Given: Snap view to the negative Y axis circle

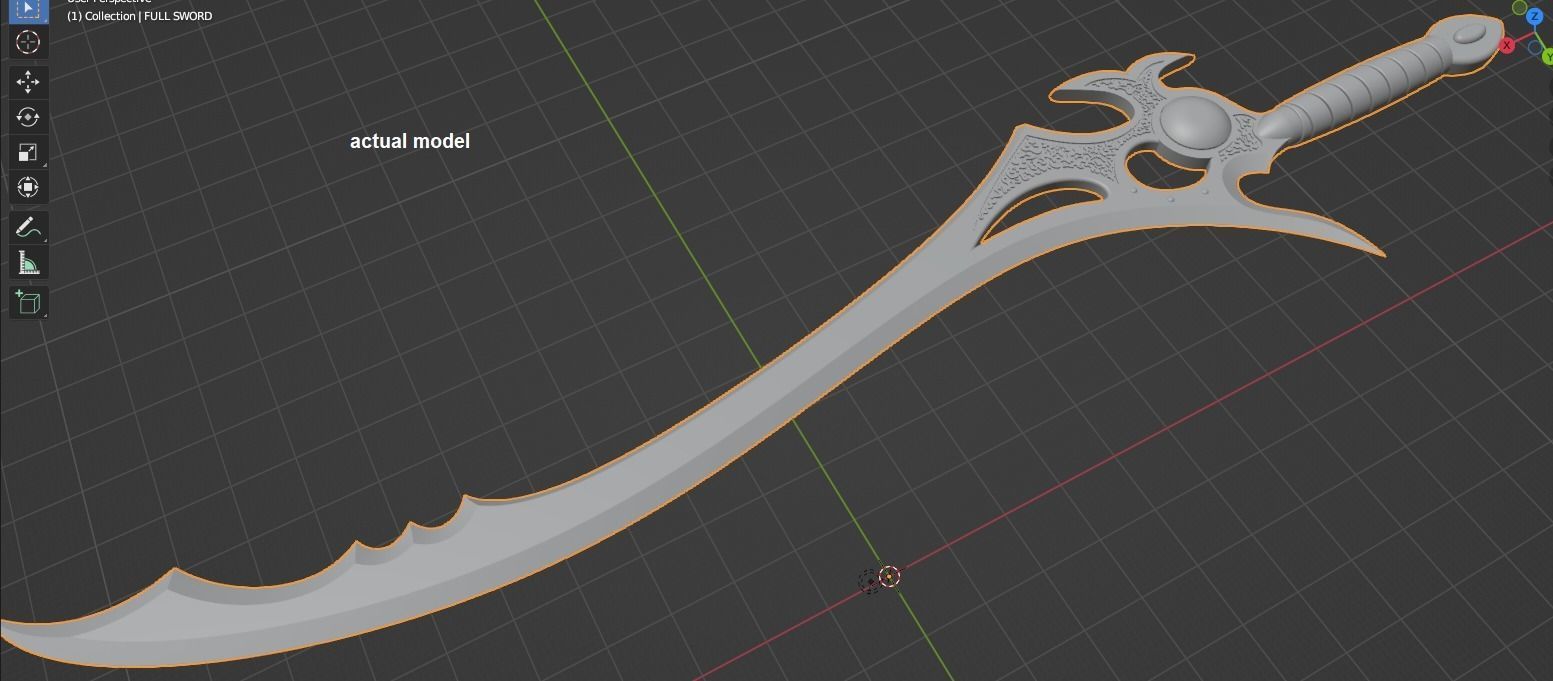Looking at the screenshot, I should pos(1519,8).
